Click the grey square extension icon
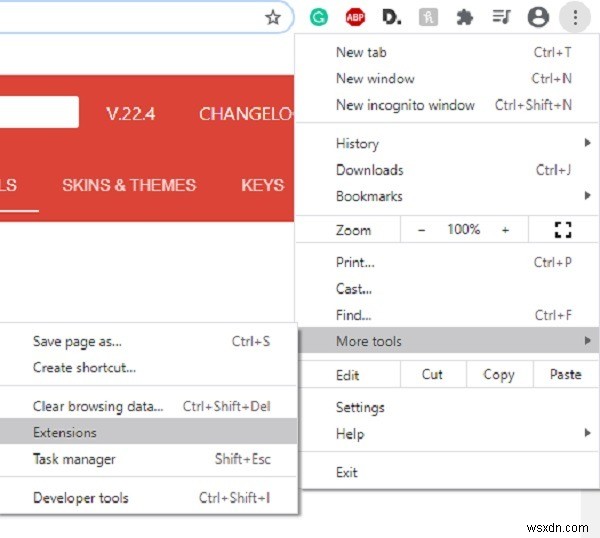Image resolution: width=600 pixels, height=538 pixels. 428,17
